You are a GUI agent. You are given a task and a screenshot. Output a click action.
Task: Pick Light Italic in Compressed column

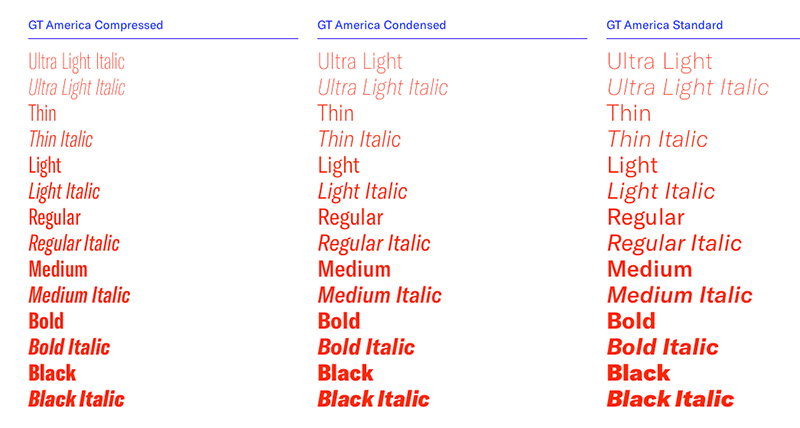pos(64,192)
